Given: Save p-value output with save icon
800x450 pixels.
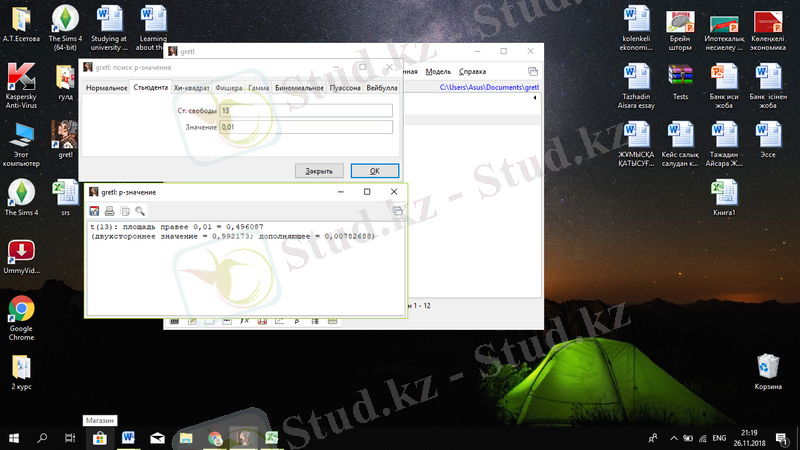Looking at the screenshot, I should coord(94,211).
